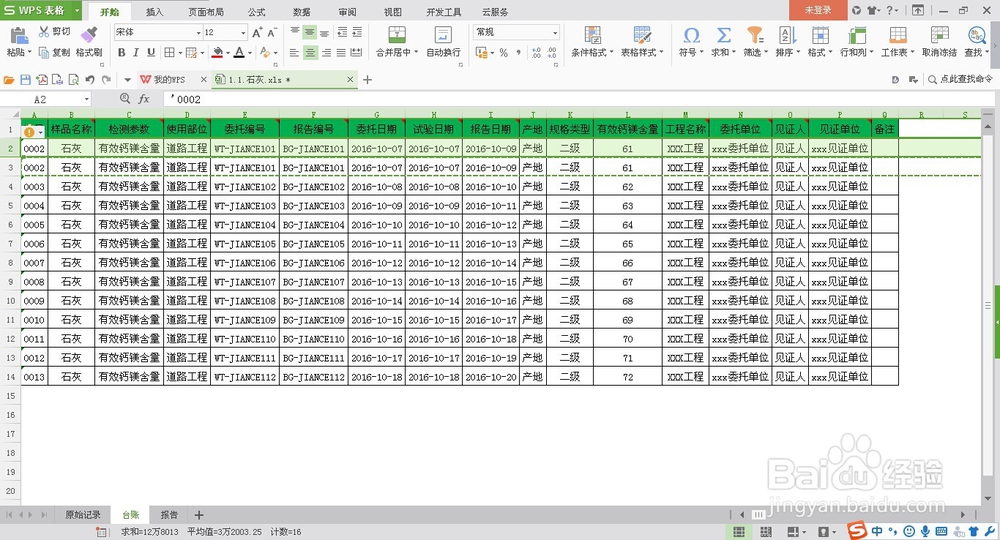
Task: Open the font size dropdown showing 12
Action: (243, 33)
